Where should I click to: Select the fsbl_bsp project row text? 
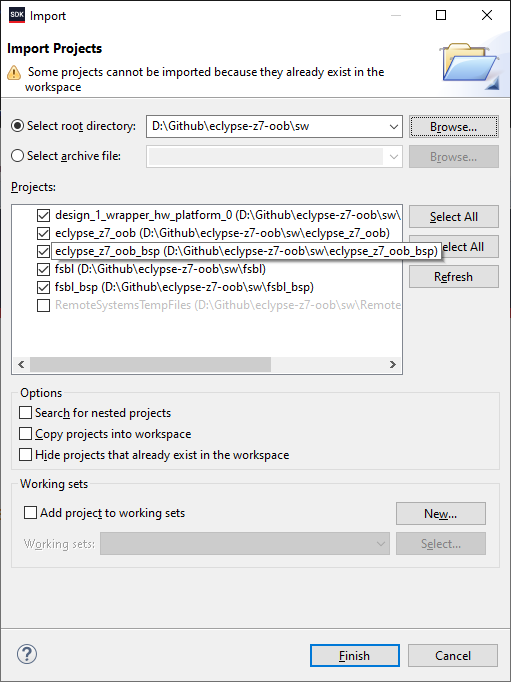click(x=184, y=287)
